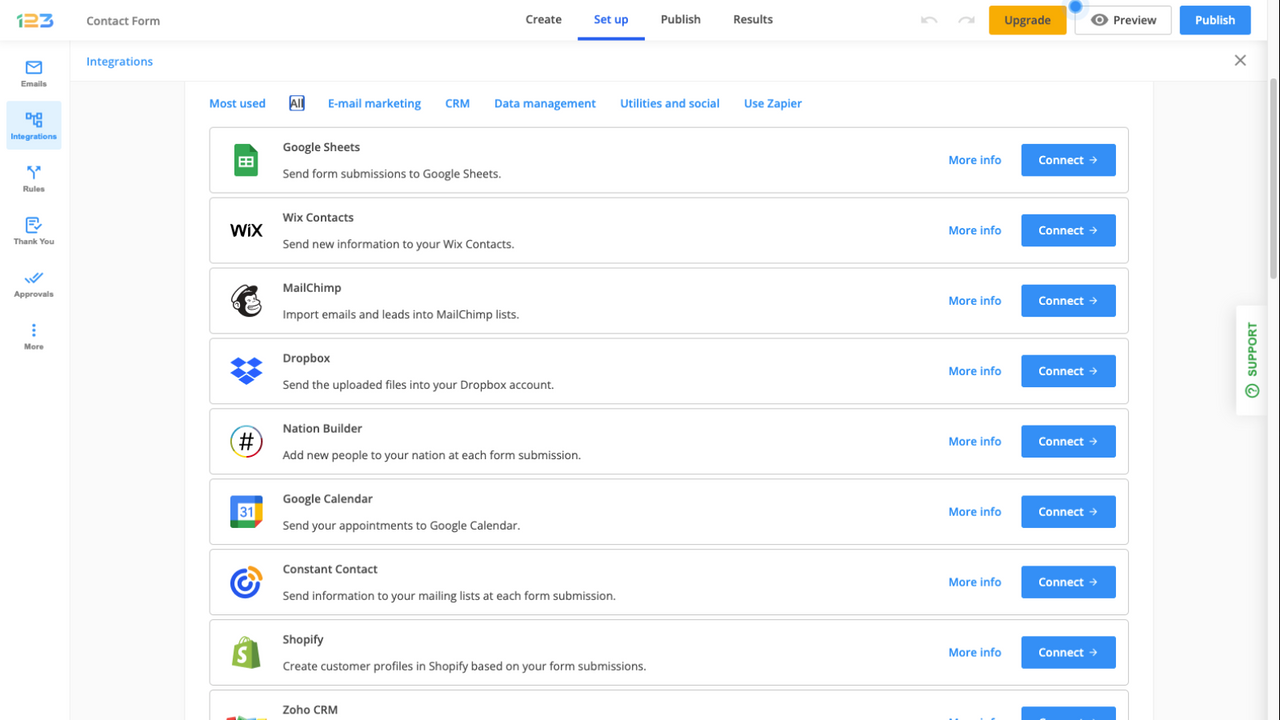Connect the Google Calendar integration
The width and height of the screenshot is (1280, 720).
(1068, 511)
